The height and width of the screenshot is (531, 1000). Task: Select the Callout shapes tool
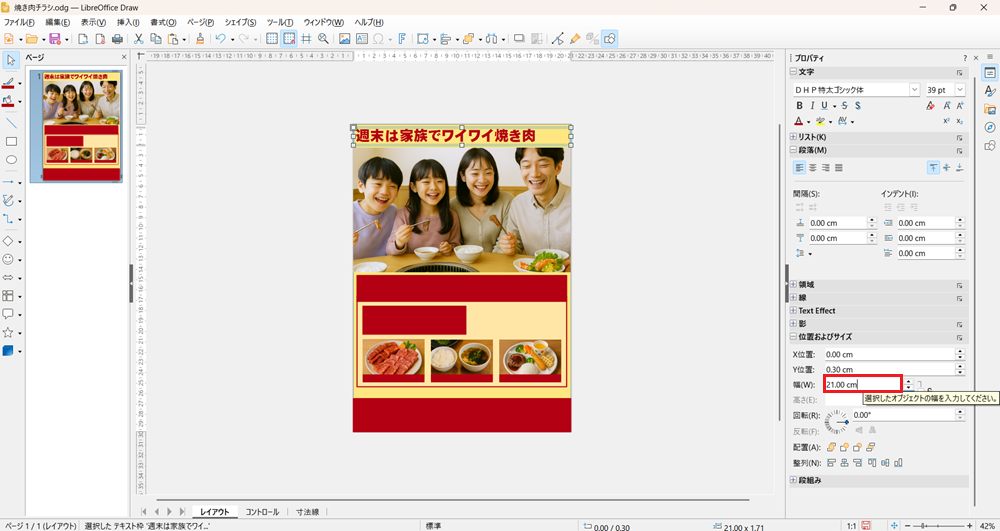click(8, 314)
